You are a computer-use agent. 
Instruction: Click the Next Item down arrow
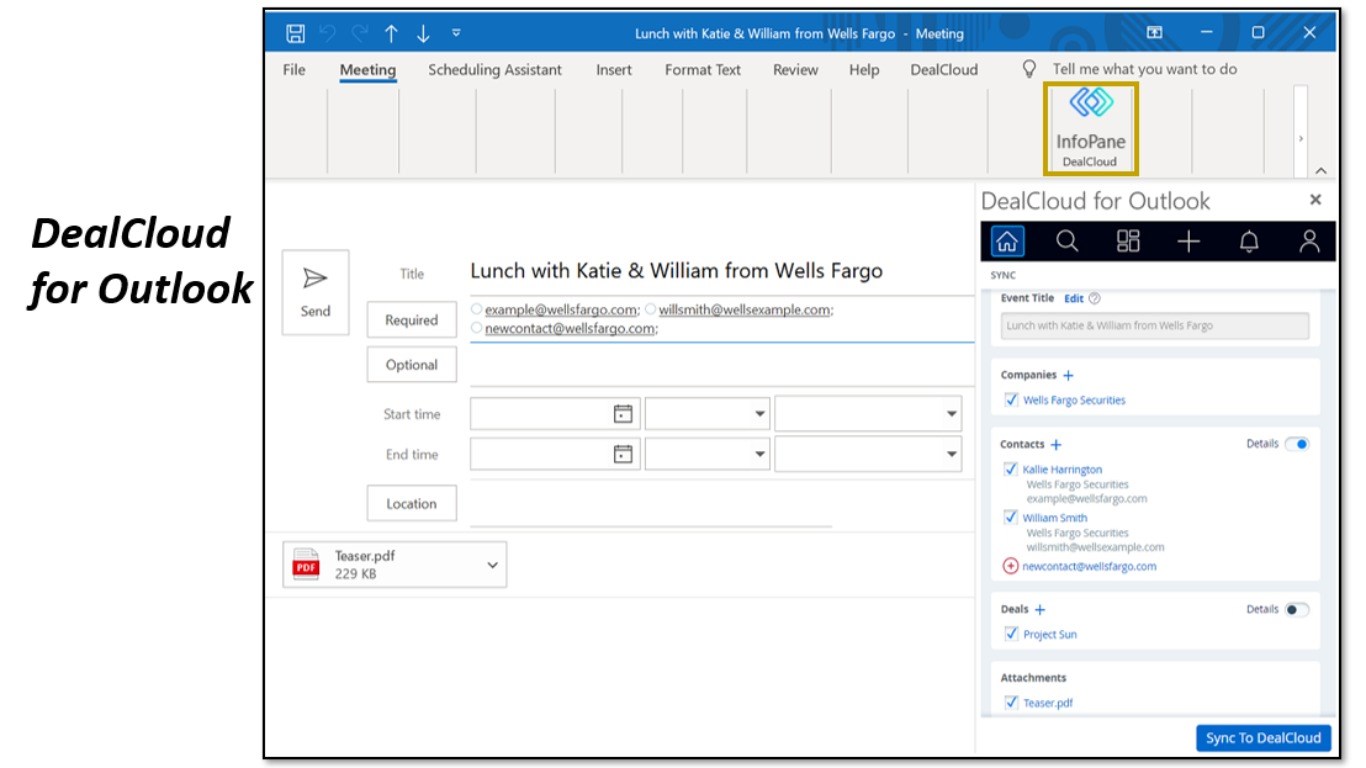(x=423, y=33)
